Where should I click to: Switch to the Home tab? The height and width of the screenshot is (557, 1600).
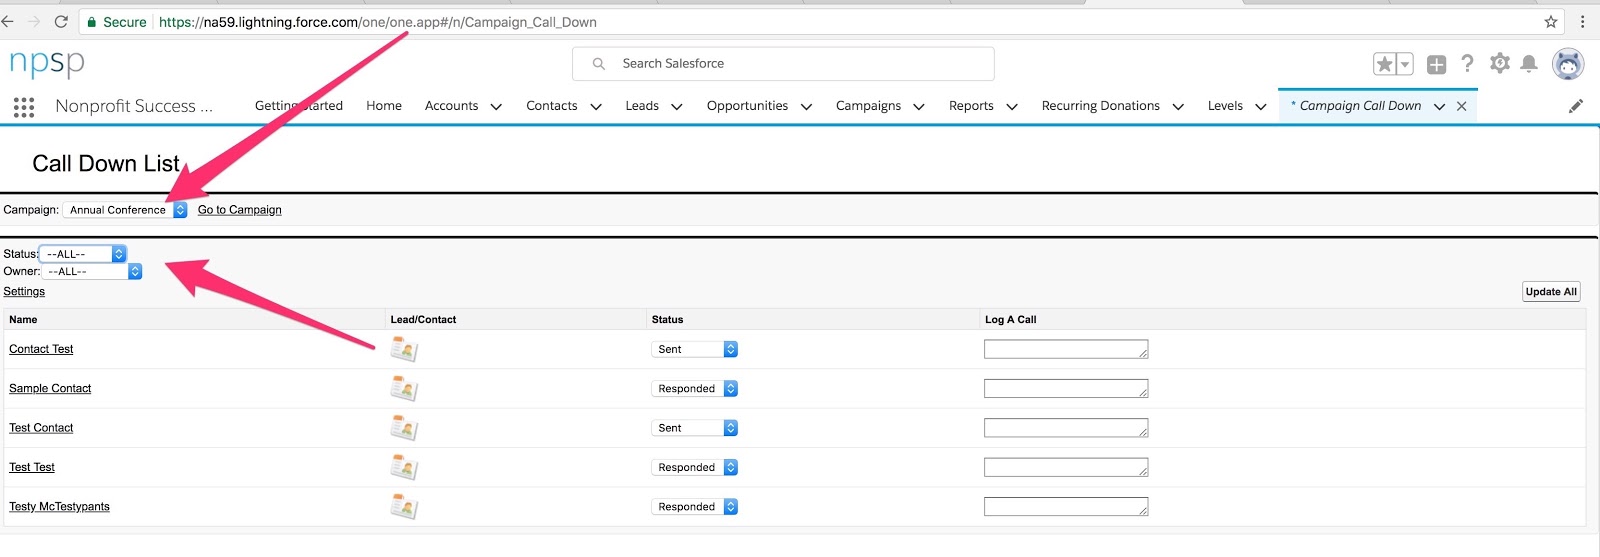(x=384, y=106)
